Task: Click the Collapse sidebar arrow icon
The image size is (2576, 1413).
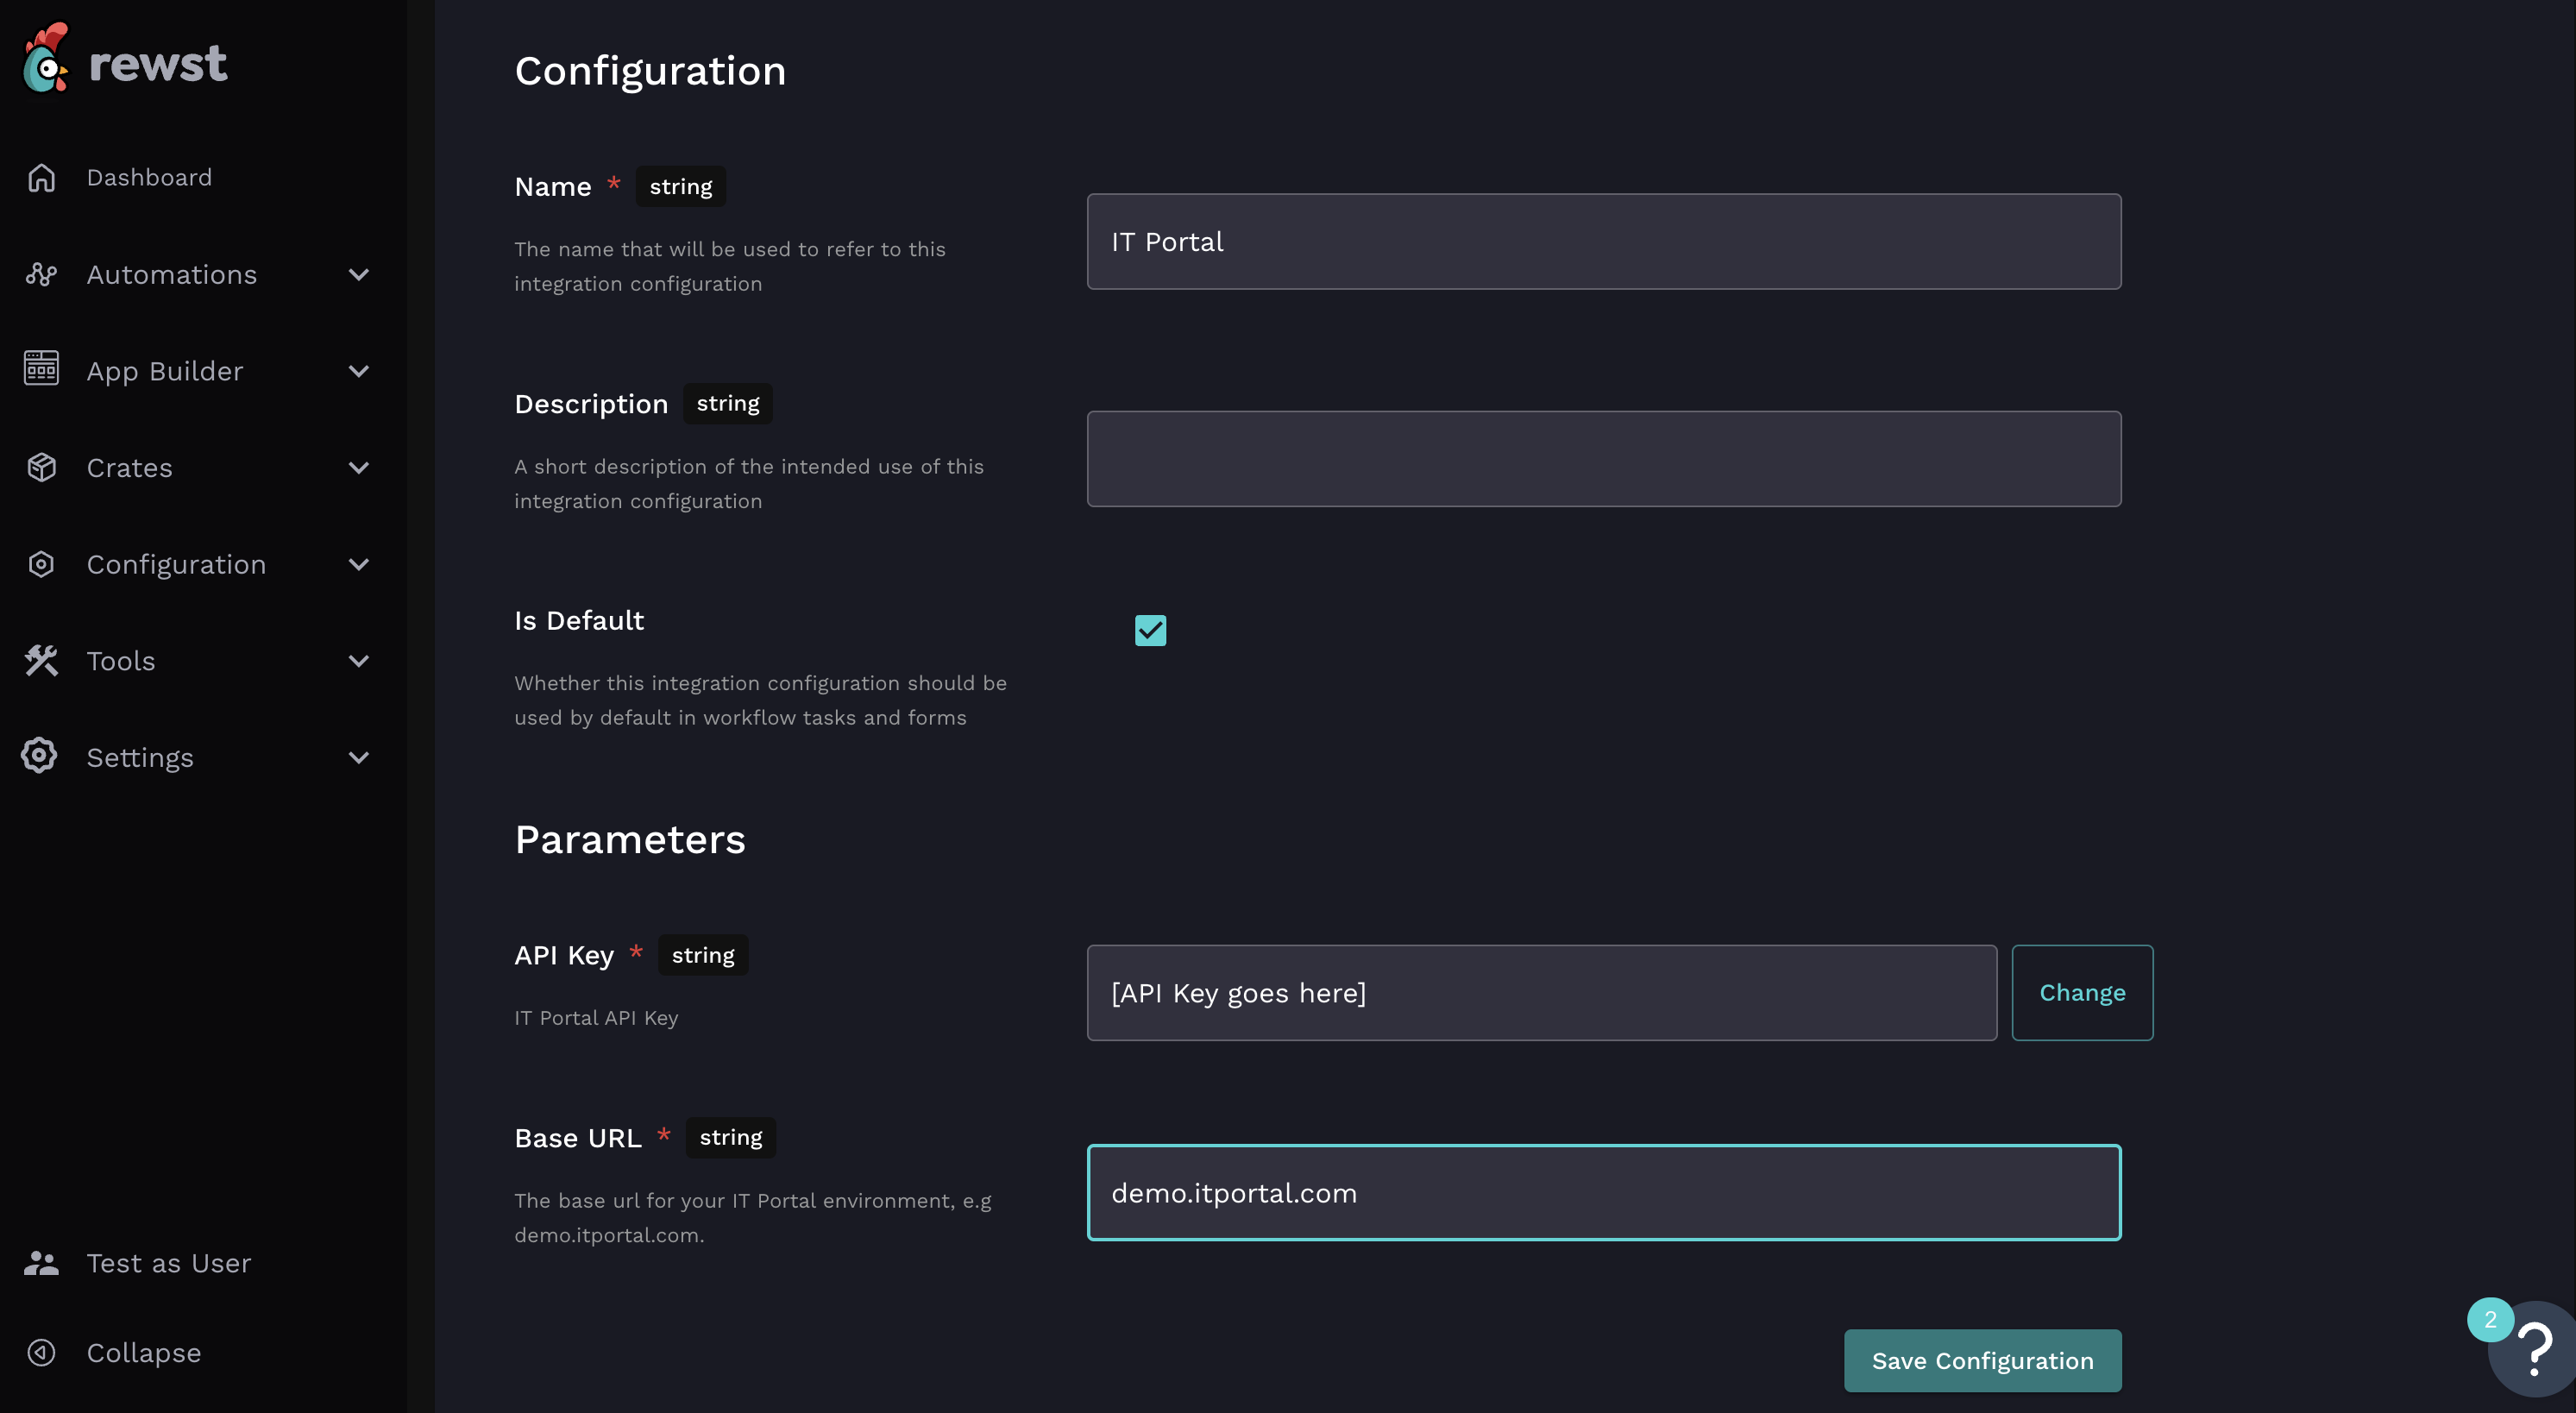Action: tap(41, 1352)
